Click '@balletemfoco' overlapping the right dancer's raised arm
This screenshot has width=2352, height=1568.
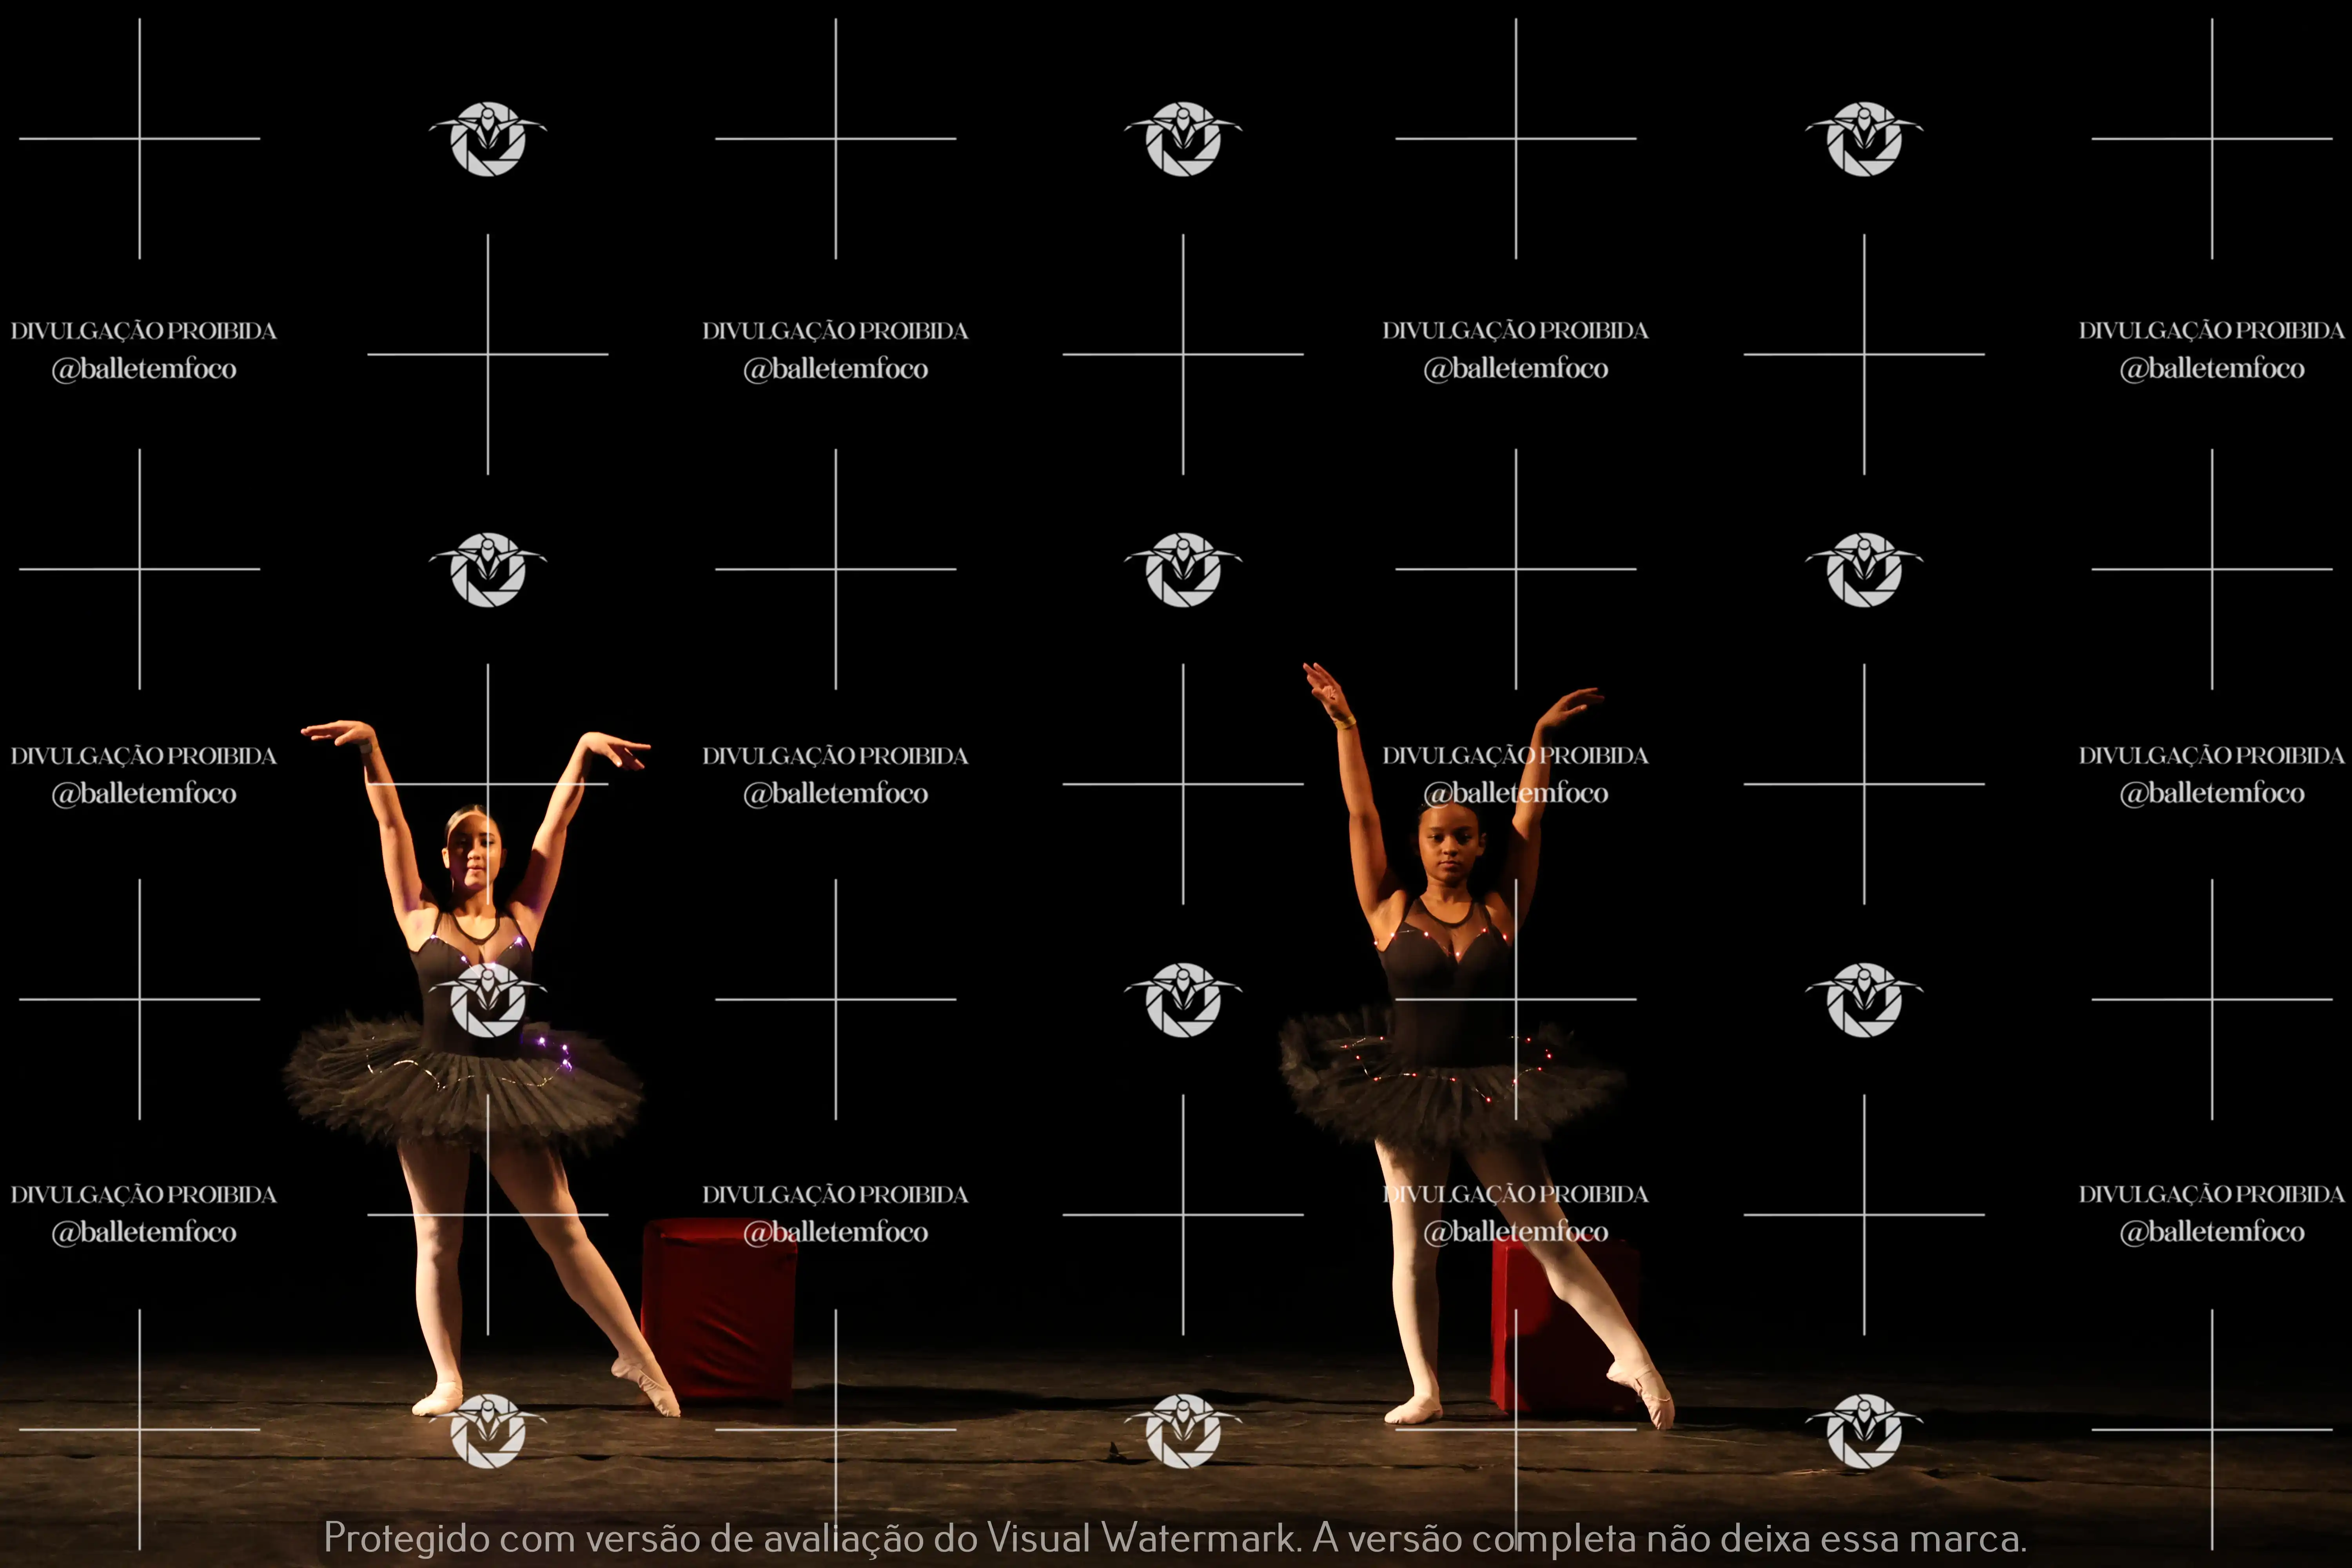point(1516,793)
